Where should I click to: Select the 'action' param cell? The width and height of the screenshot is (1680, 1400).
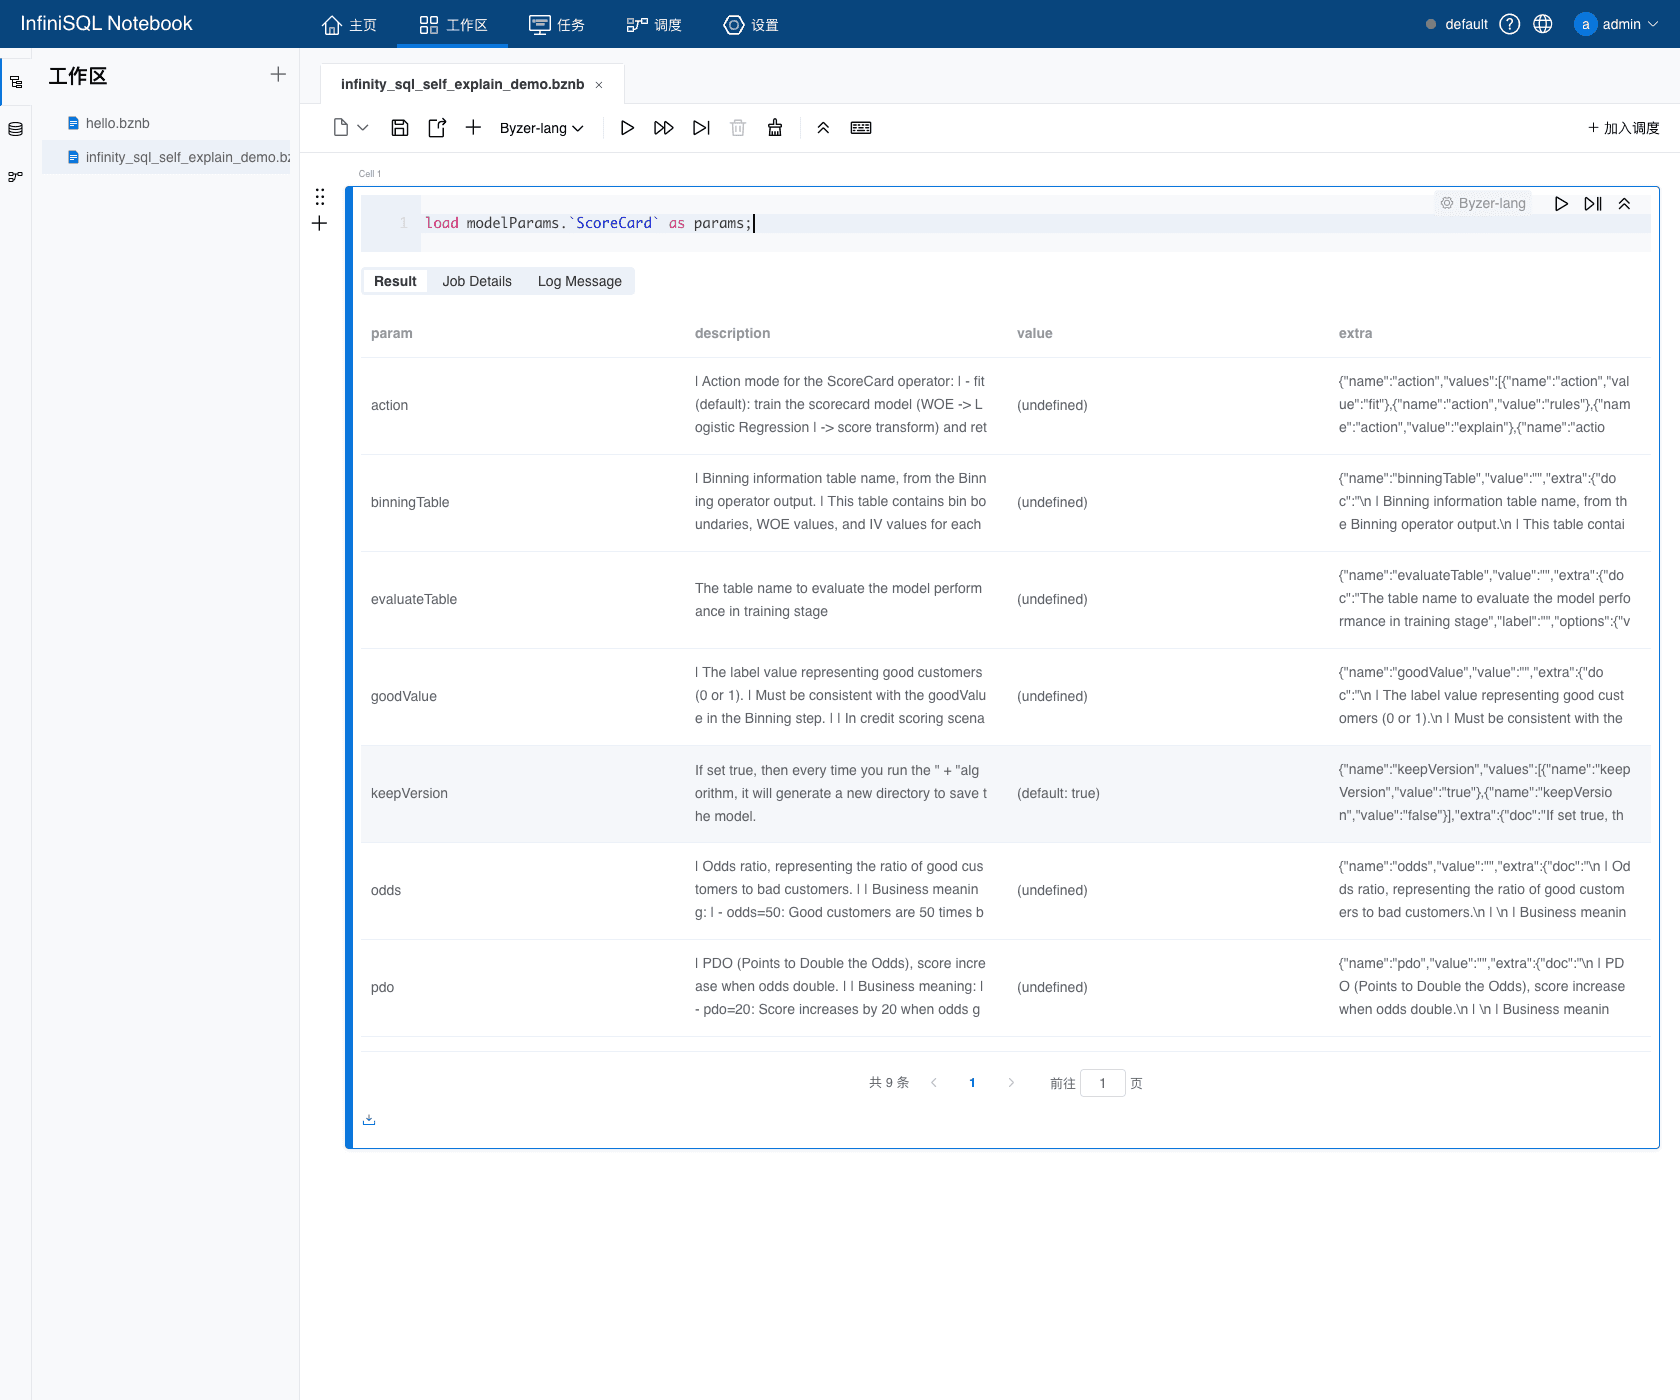point(389,405)
